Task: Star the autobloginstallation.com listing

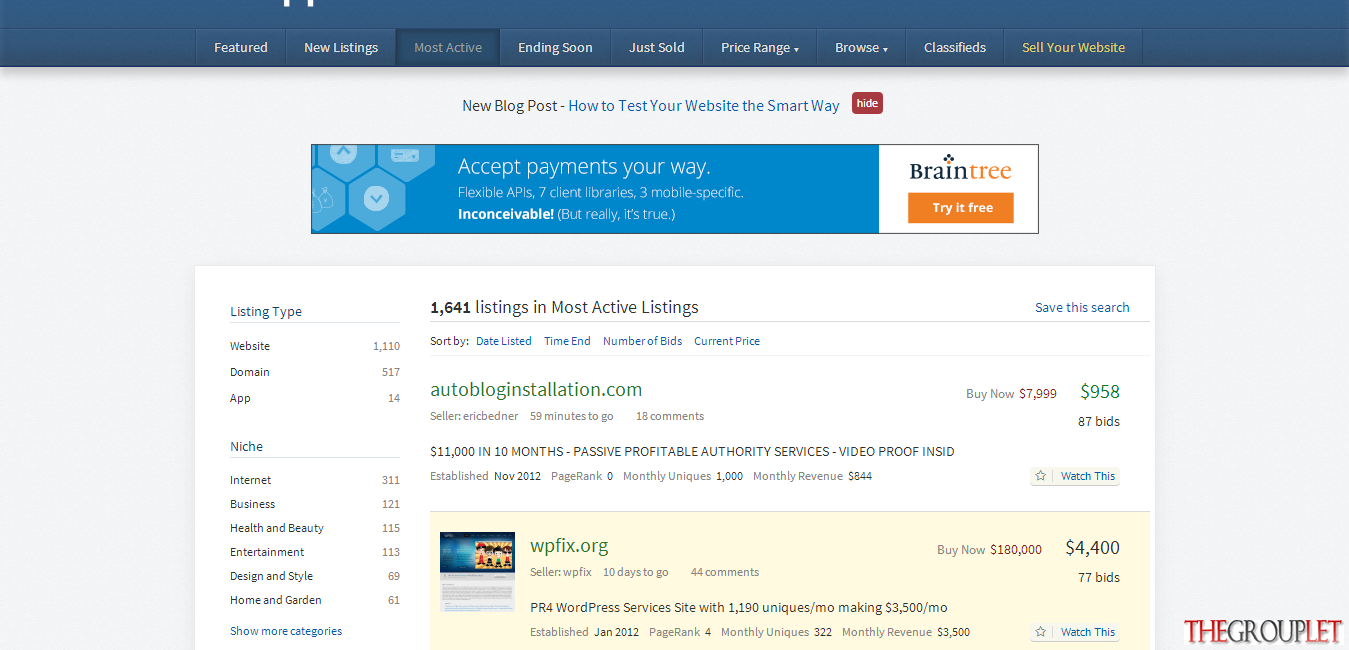Action: tap(1041, 476)
